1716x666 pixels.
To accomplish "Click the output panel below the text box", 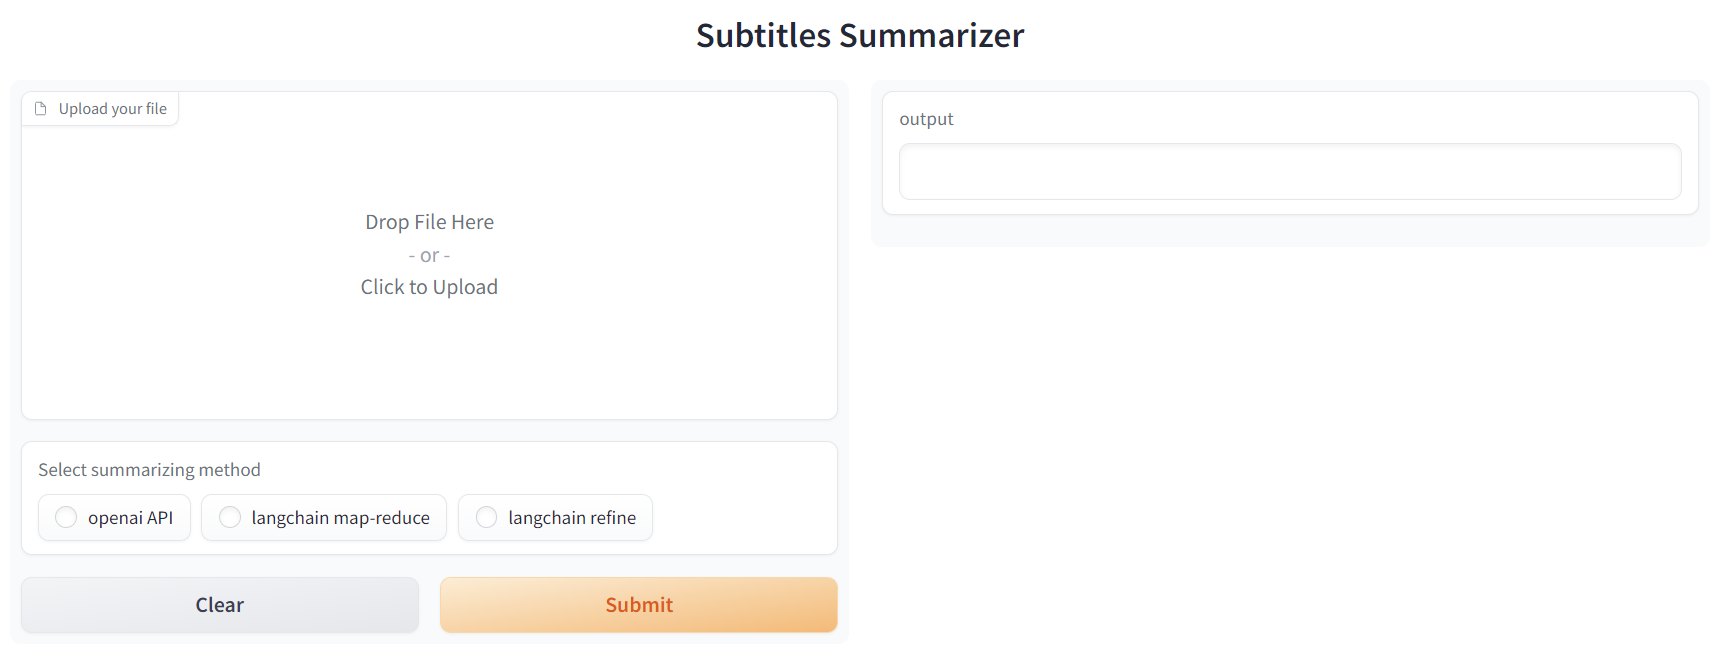I will click(1290, 230).
